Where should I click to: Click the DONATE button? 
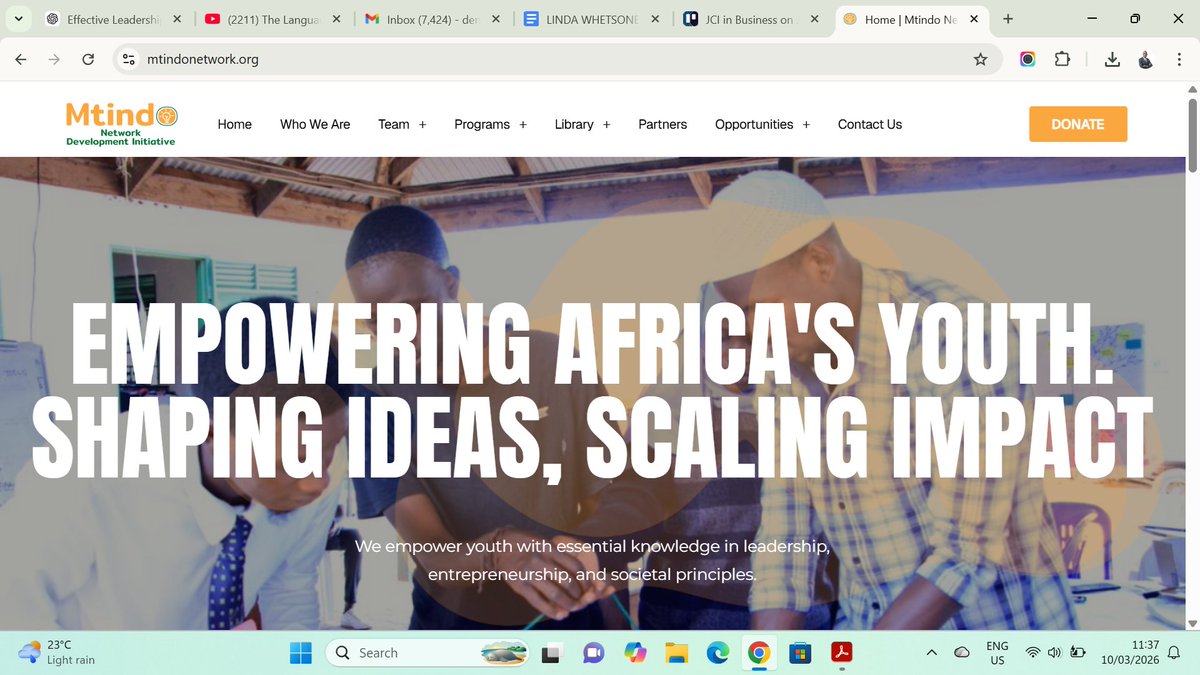click(1078, 124)
